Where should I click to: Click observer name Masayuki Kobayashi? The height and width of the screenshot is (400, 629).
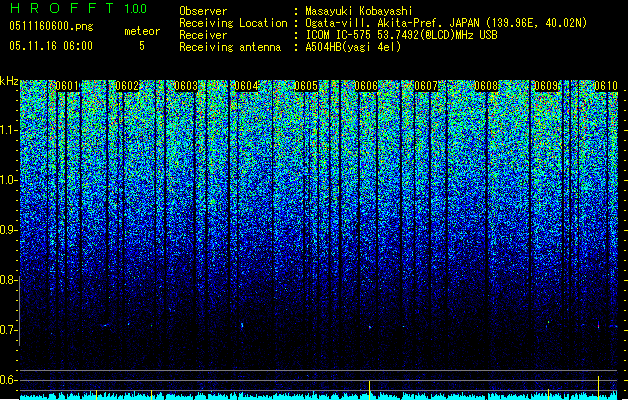point(359,11)
